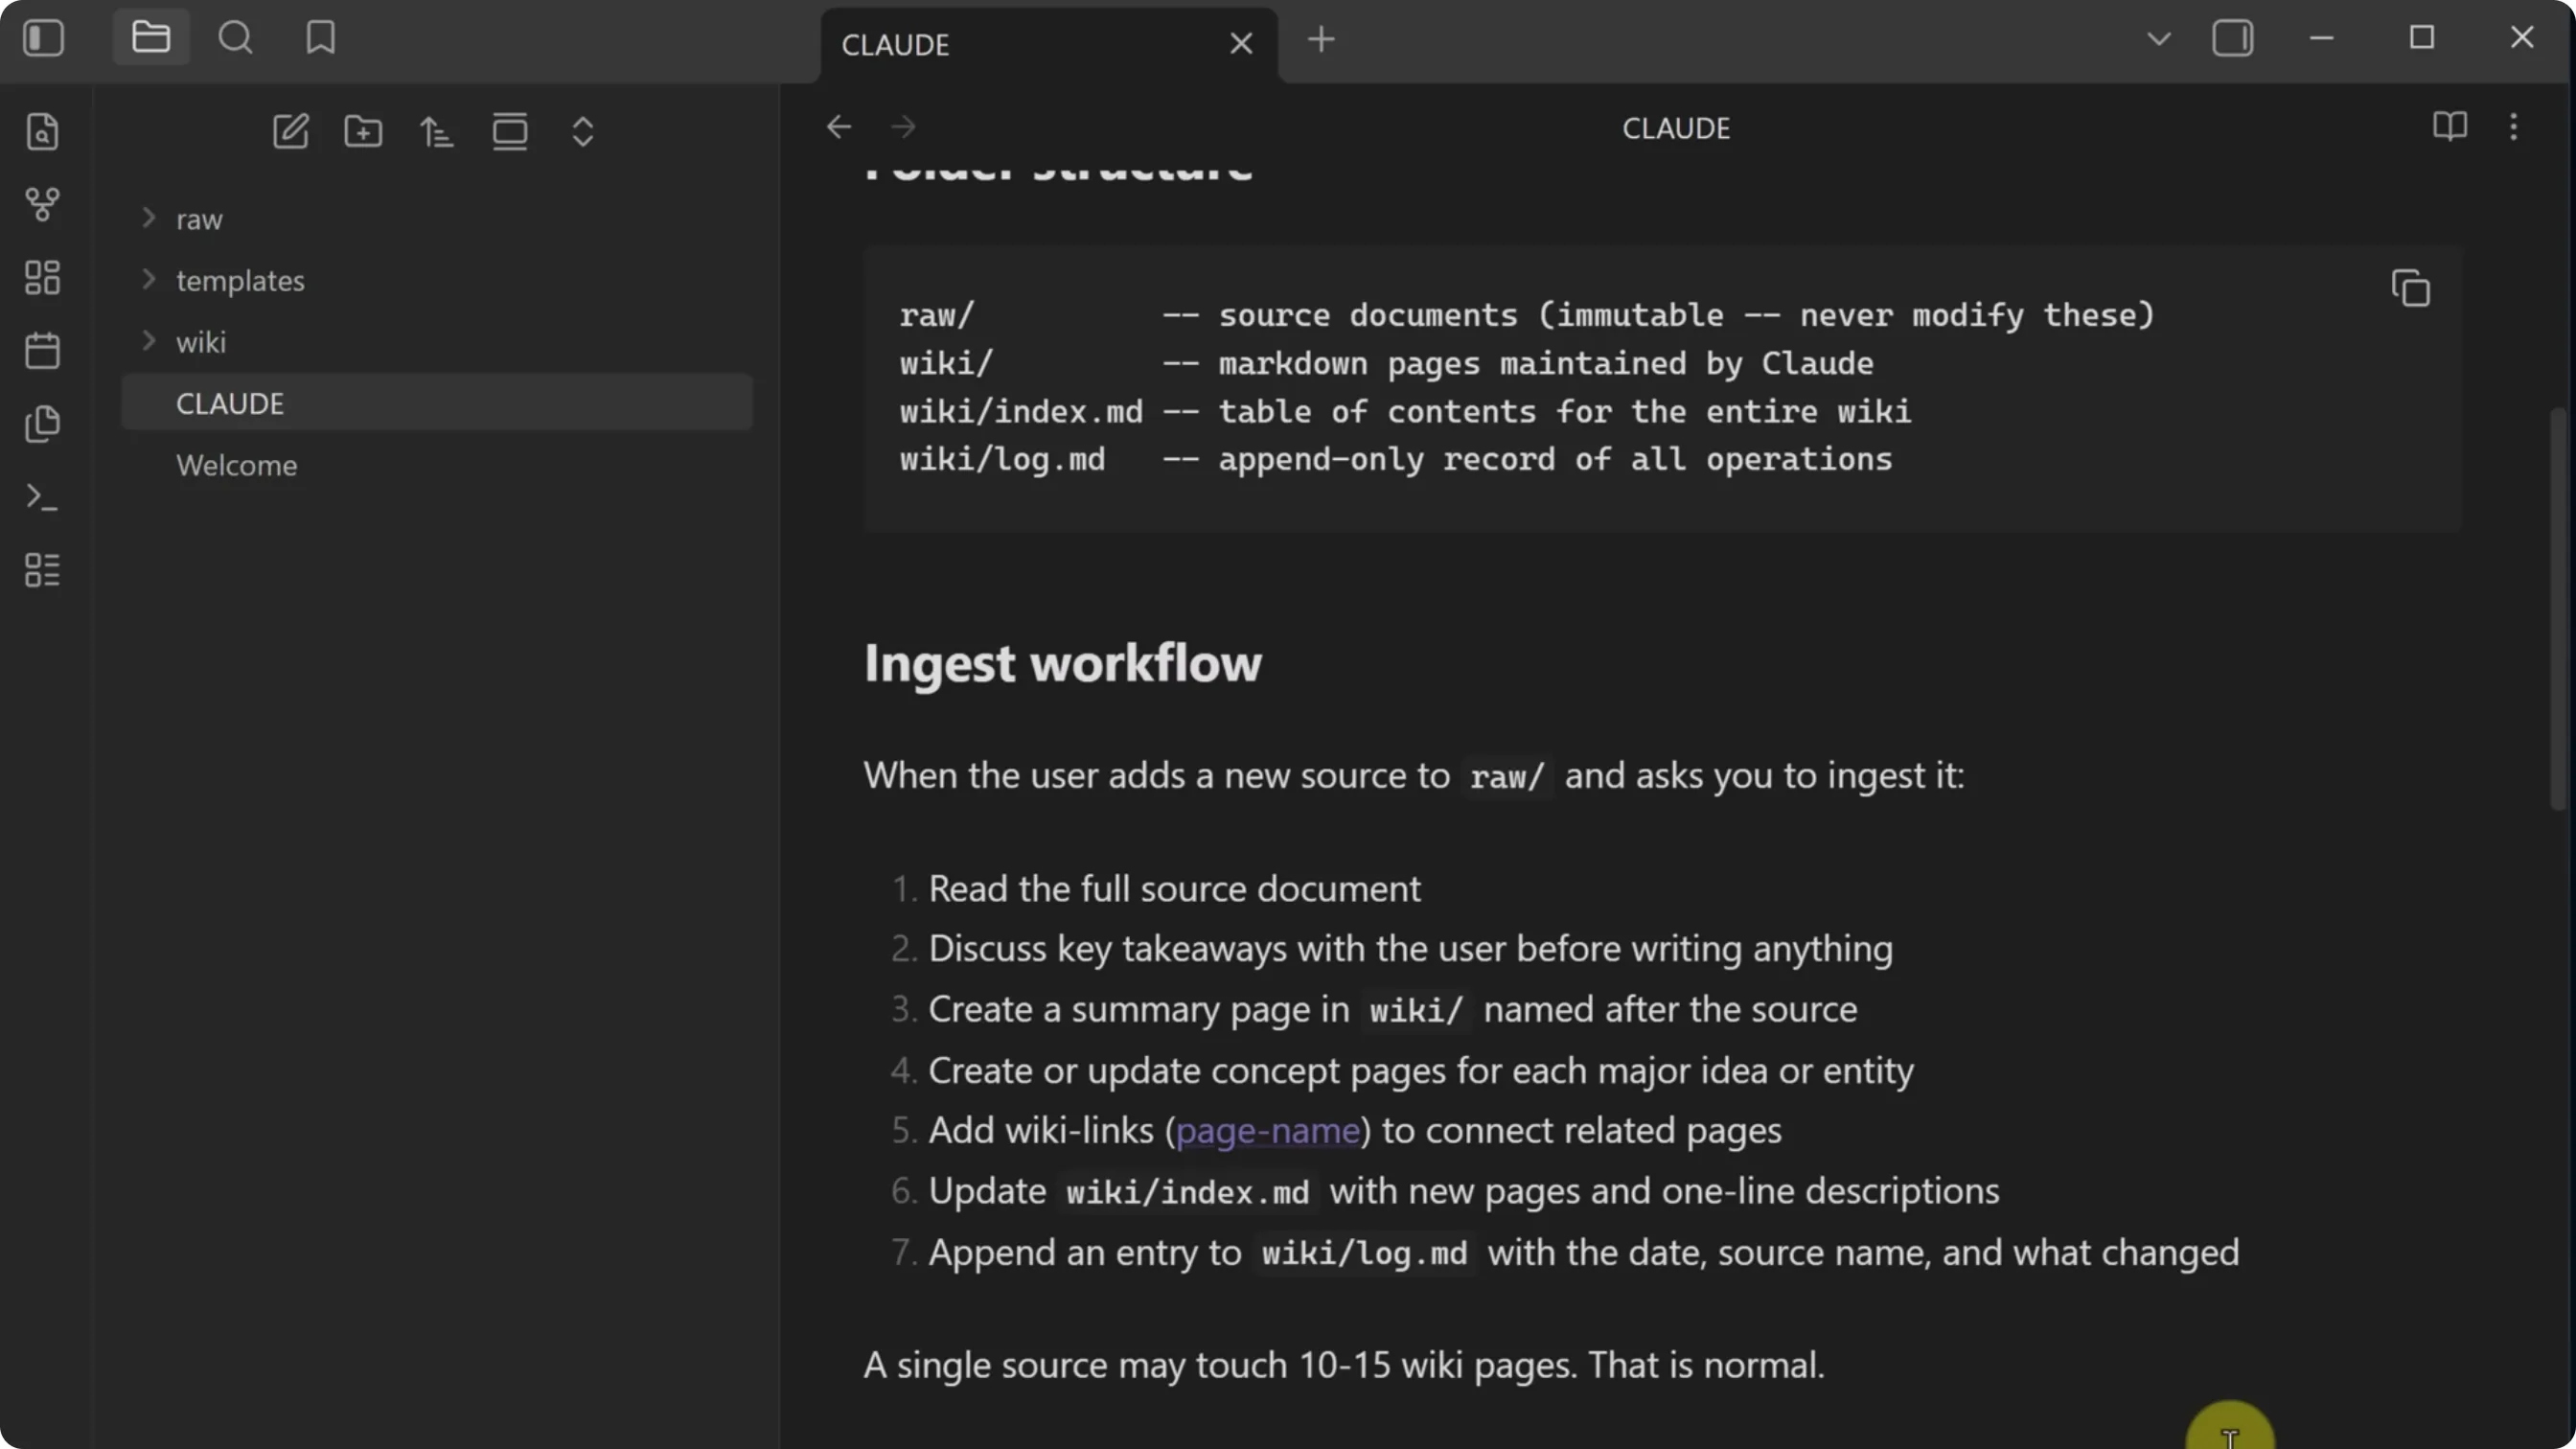Click the note's vertical scrollbar
The height and width of the screenshot is (1449, 2576).
(2558, 609)
